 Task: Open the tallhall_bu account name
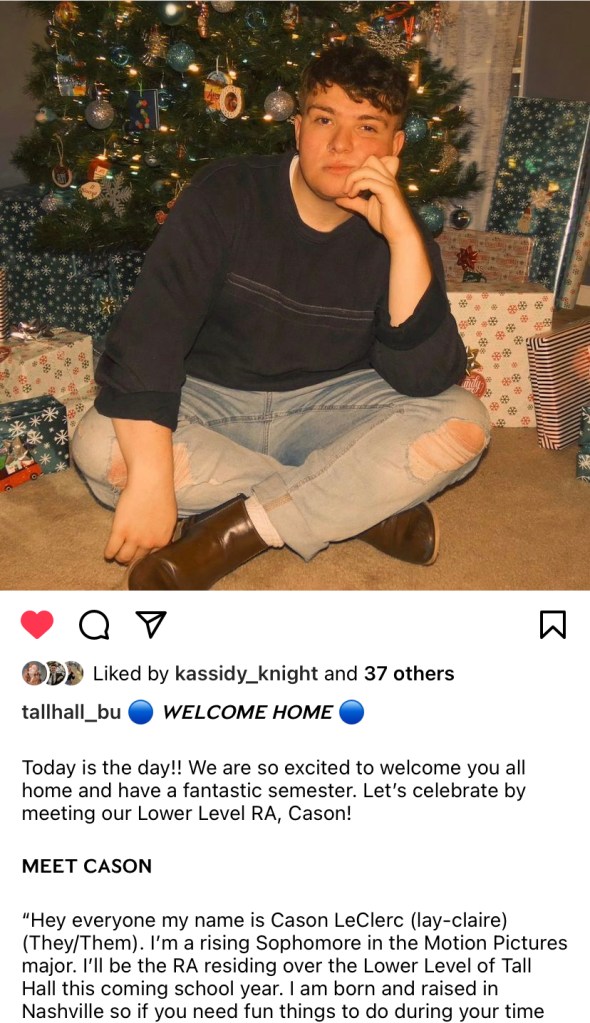pos(71,712)
